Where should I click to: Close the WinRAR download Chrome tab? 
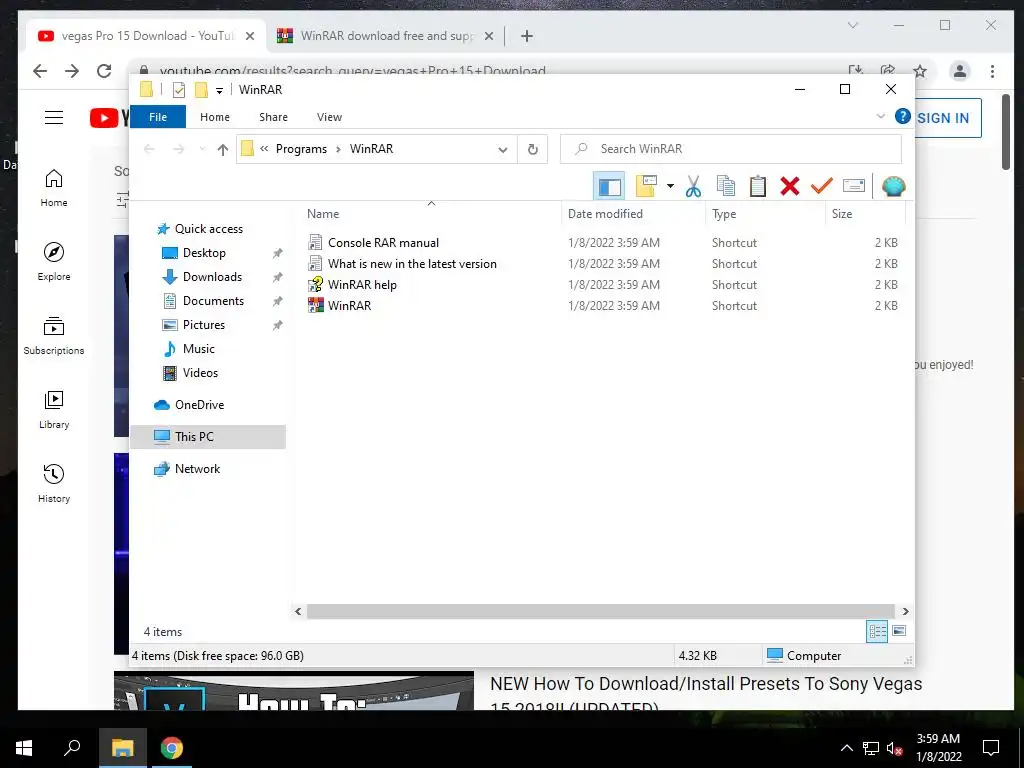tap(488, 36)
